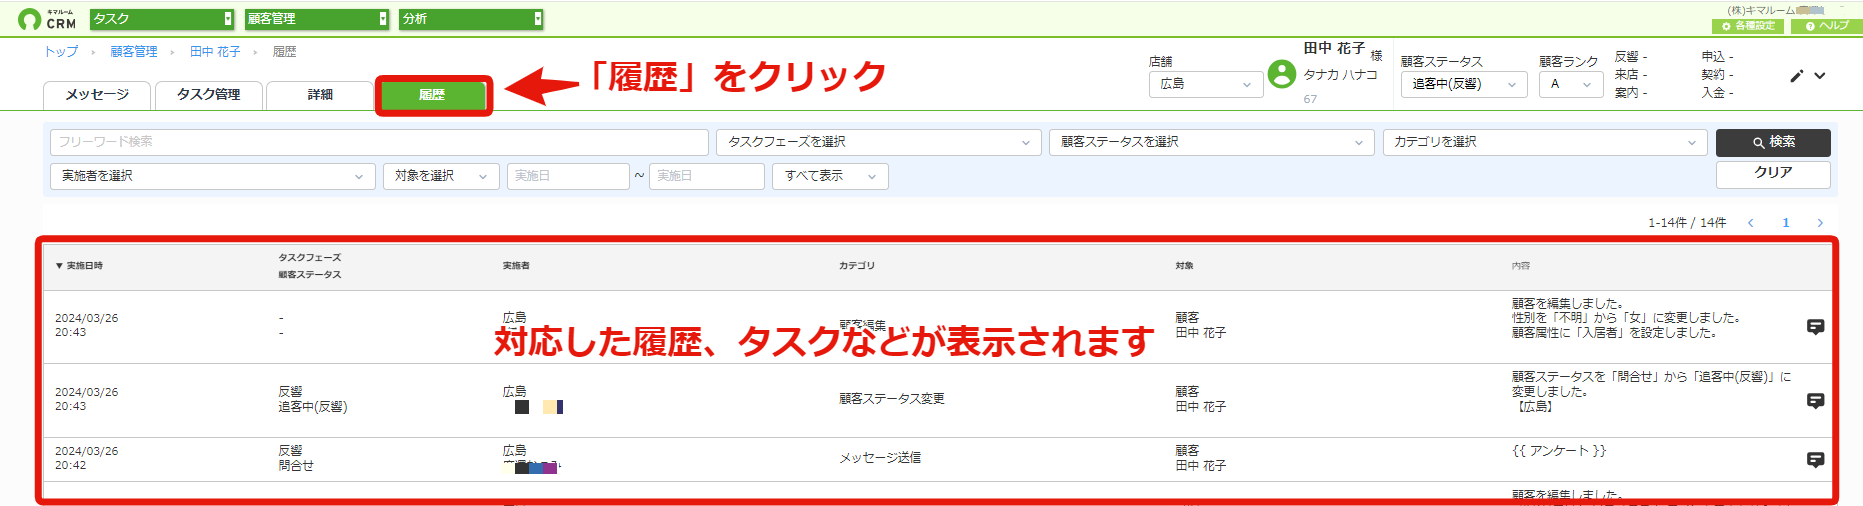Open comment icon on 顧客ステータス変更 row

1816,401
